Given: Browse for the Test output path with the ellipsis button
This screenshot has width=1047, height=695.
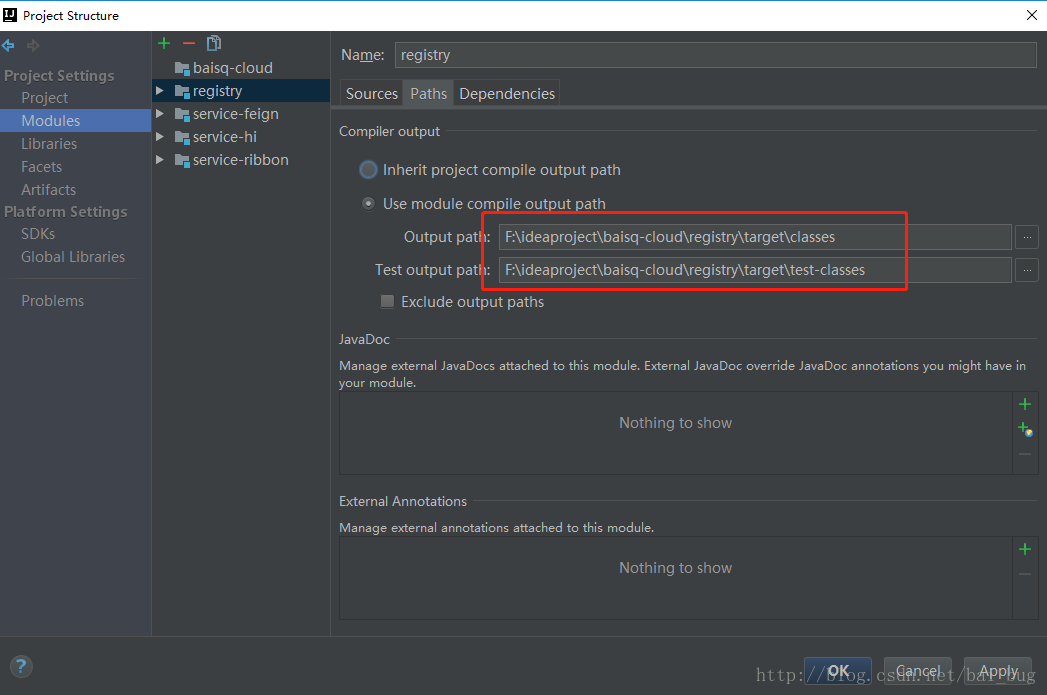Looking at the screenshot, I should [1027, 270].
